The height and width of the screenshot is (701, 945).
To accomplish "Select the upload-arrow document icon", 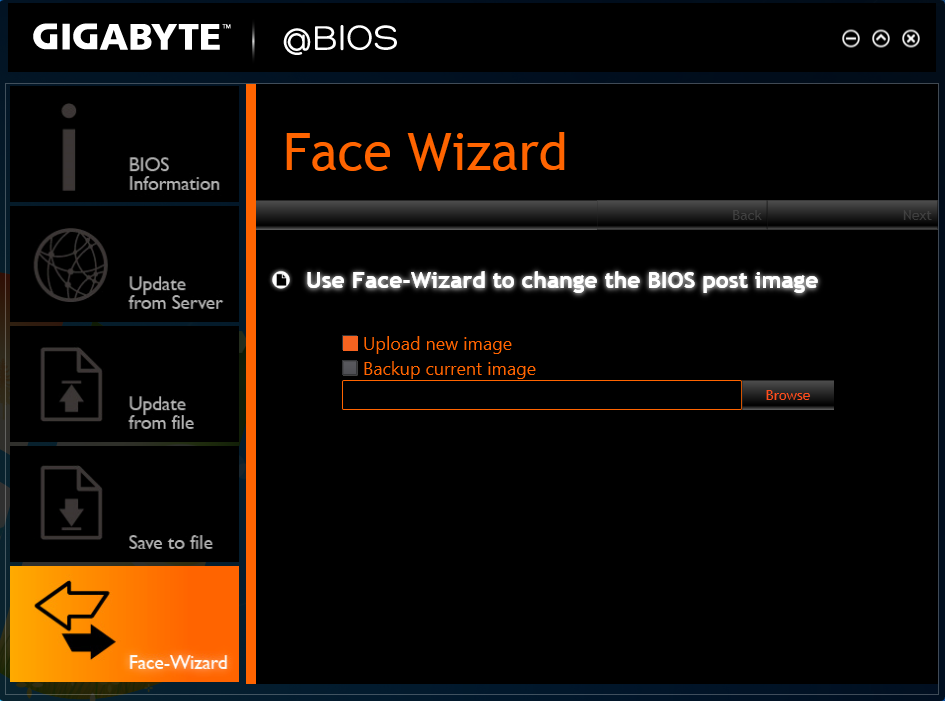I will point(71,384).
